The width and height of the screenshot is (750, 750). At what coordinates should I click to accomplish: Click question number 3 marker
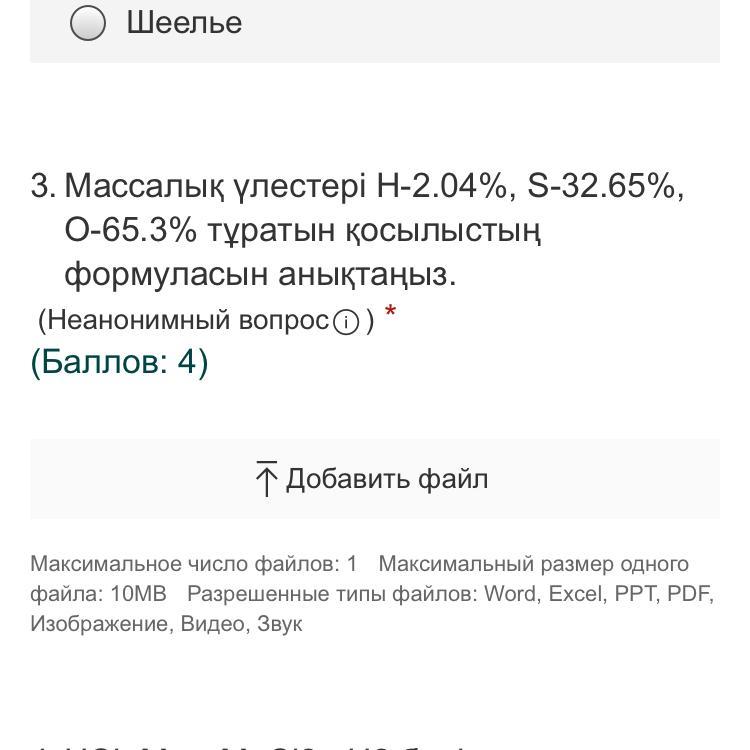point(43,185)
